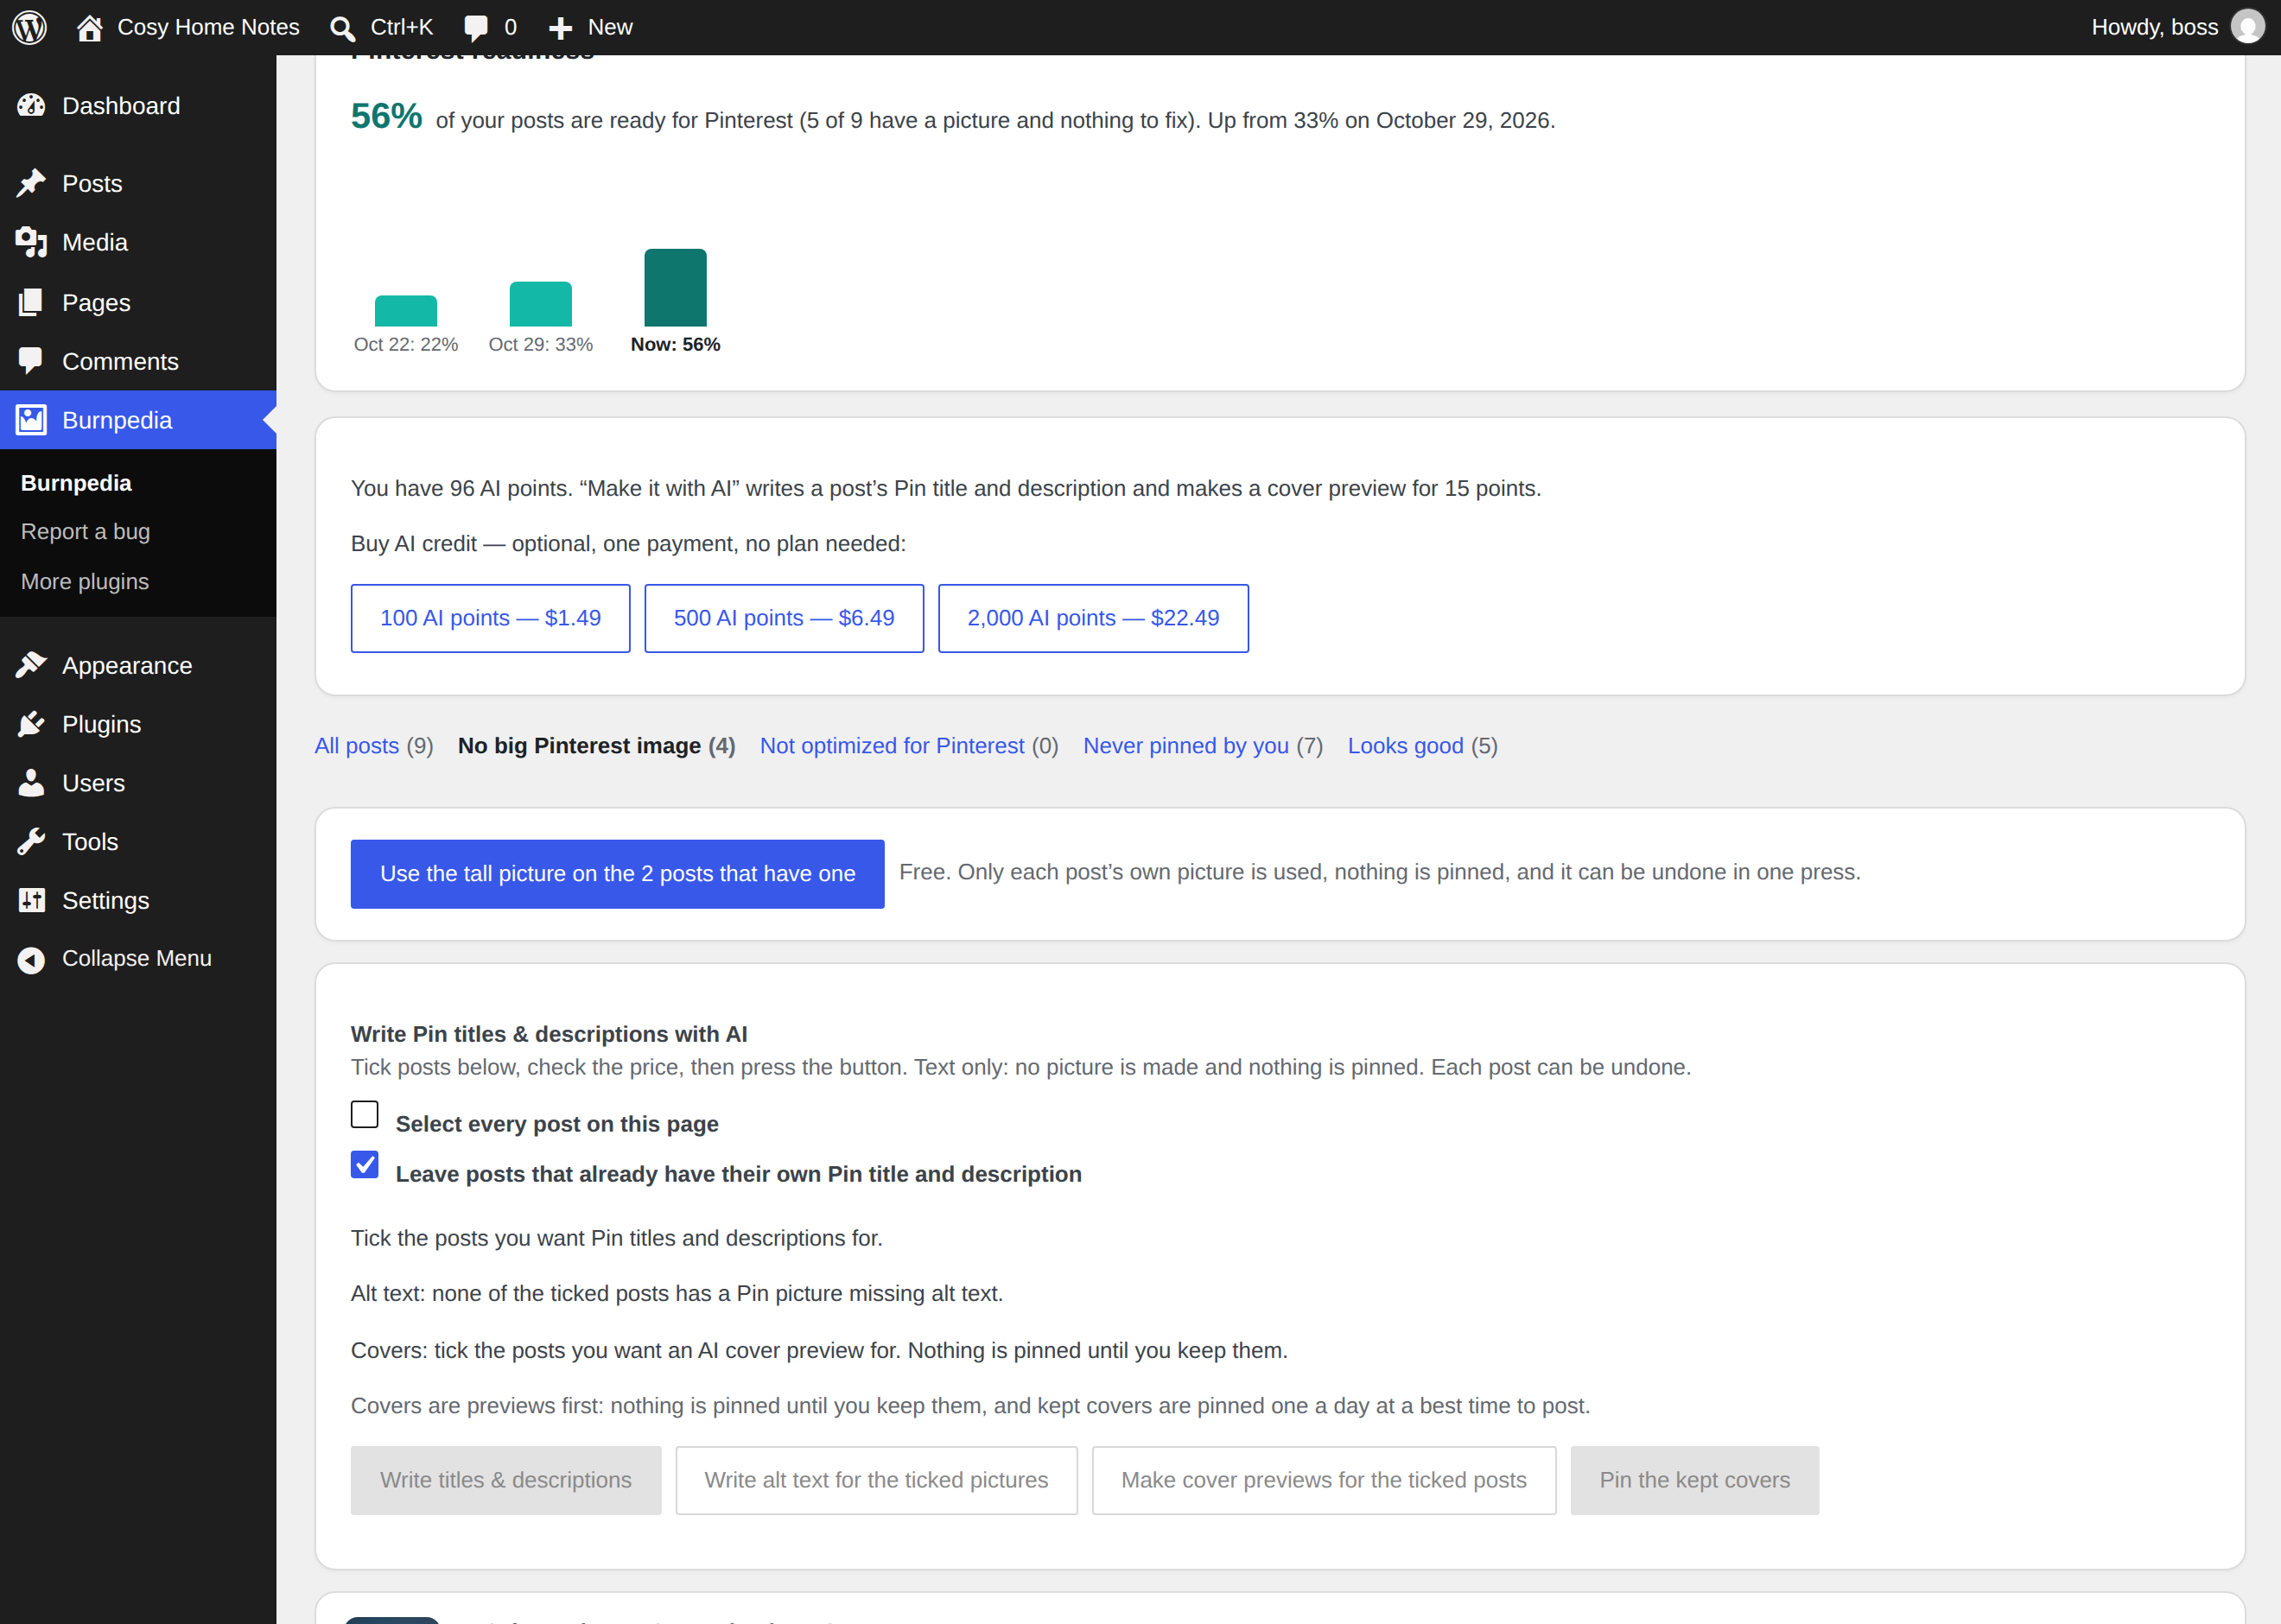Open Report a bug submenu item
The height and width of the screenshot is (1624, 2281).
[85, 532]
